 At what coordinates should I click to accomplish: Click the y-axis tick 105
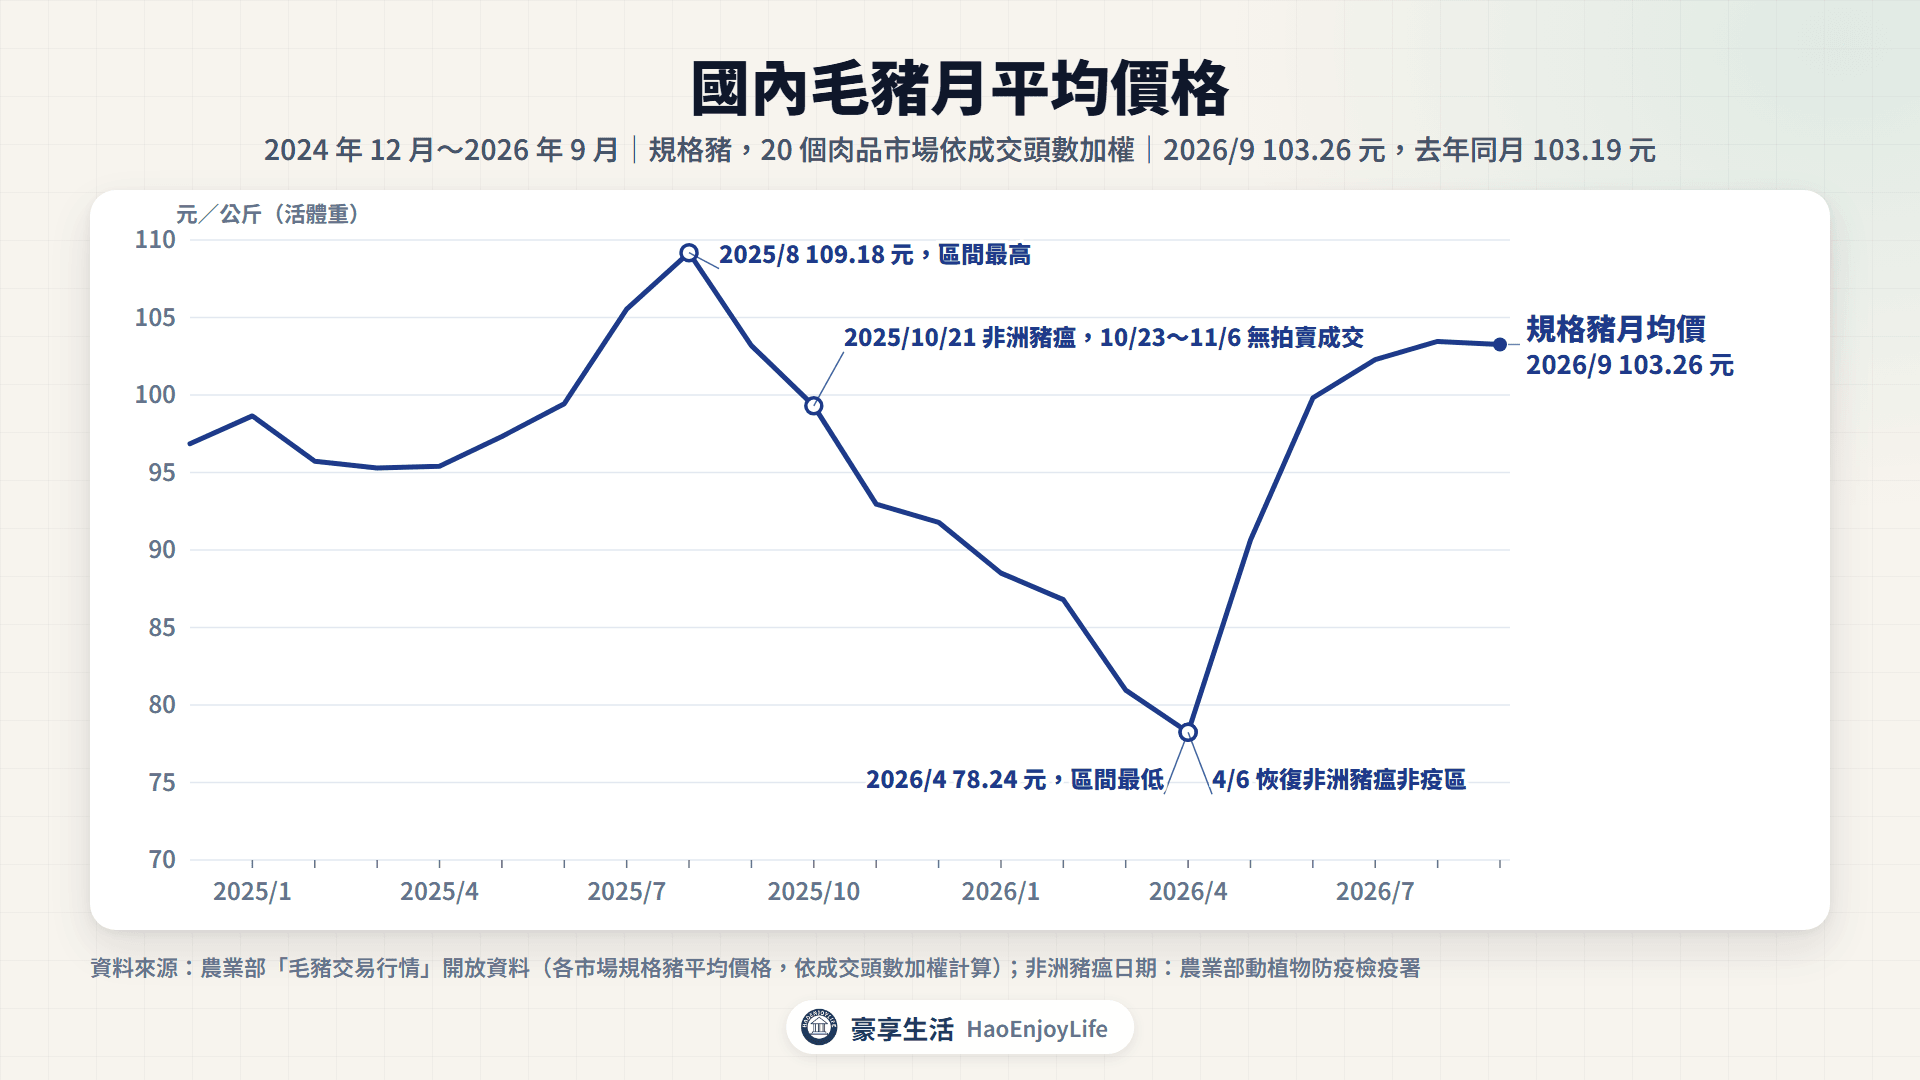click(x=155, y=318)
